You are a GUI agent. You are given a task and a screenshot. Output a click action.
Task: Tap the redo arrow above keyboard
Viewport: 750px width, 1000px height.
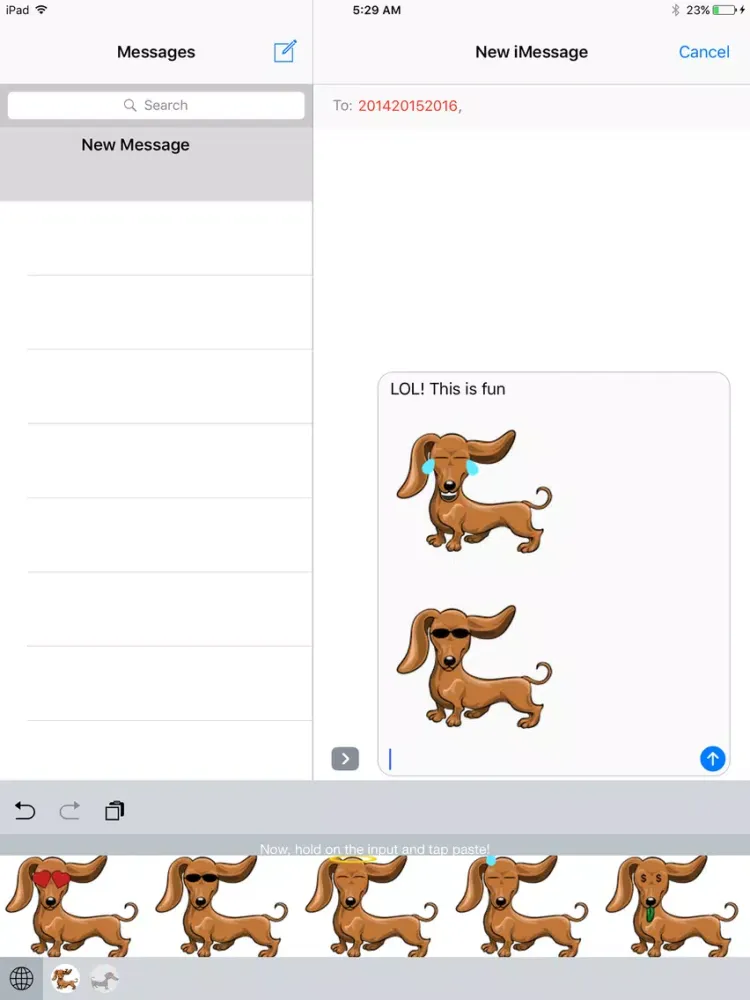[x=70, y=811]
